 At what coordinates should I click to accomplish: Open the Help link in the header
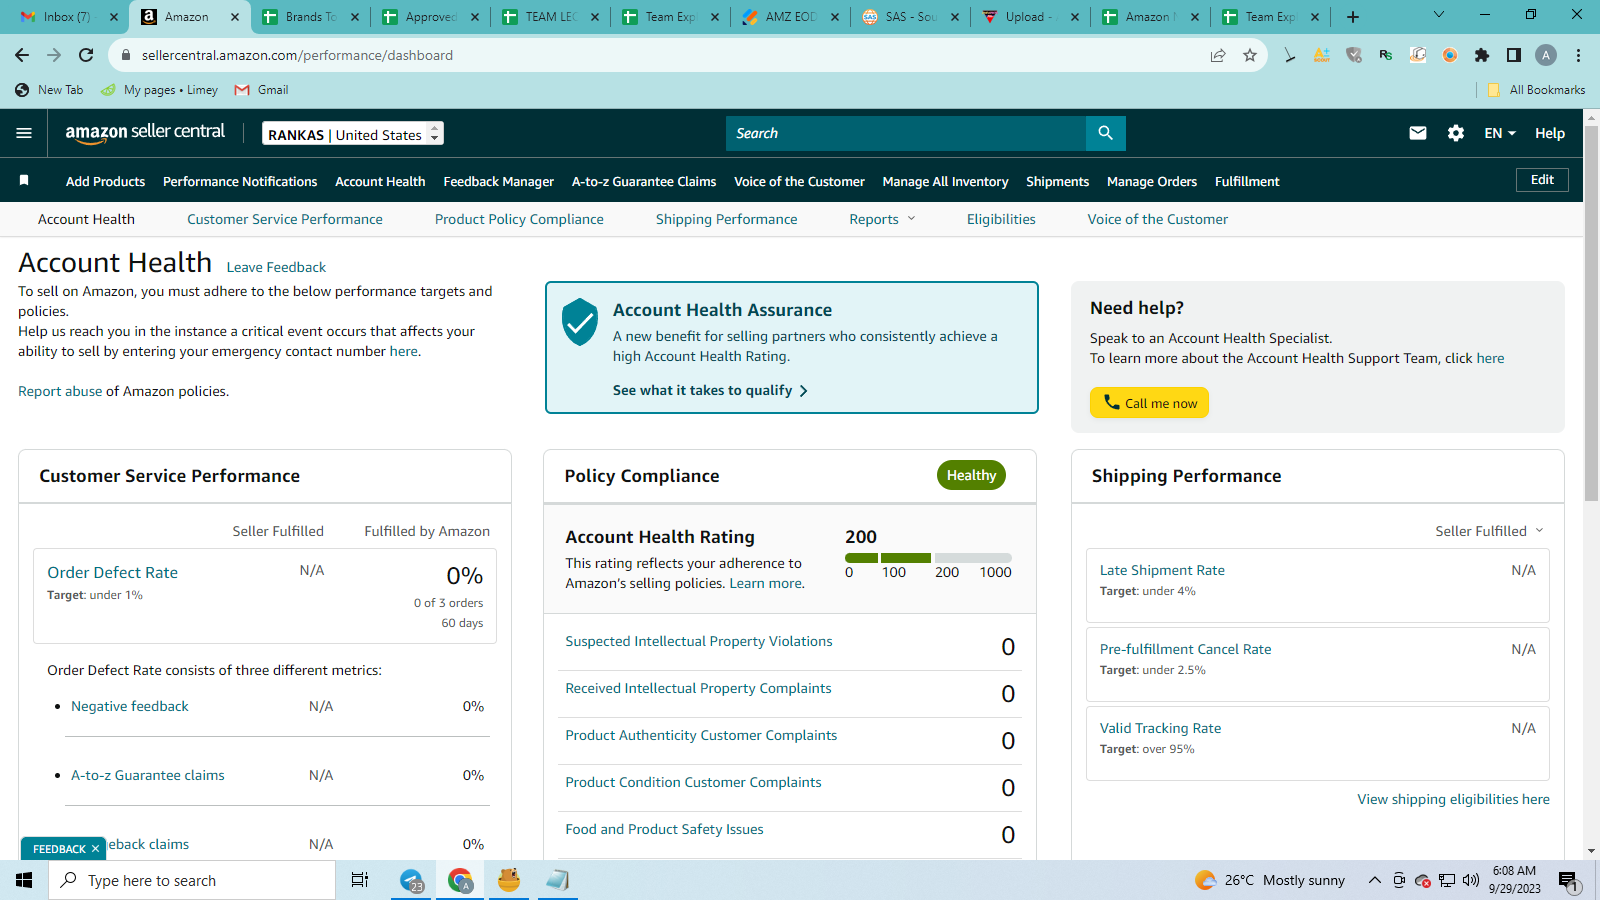[x=1550, y=133]
